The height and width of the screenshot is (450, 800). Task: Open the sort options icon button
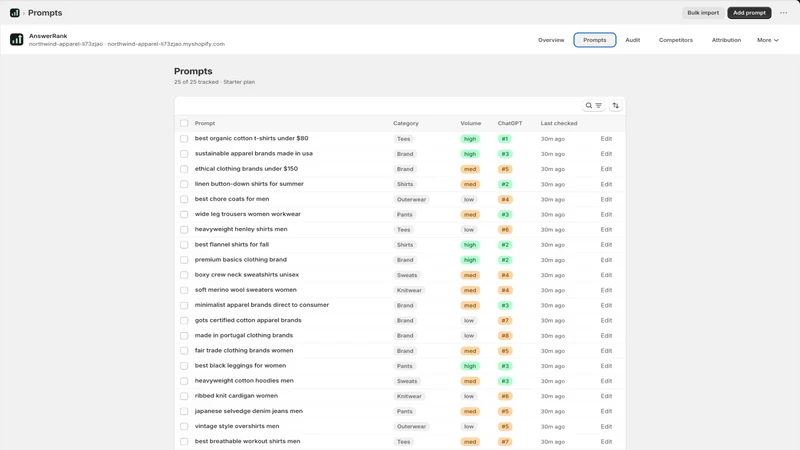click(x=615, y=106)
